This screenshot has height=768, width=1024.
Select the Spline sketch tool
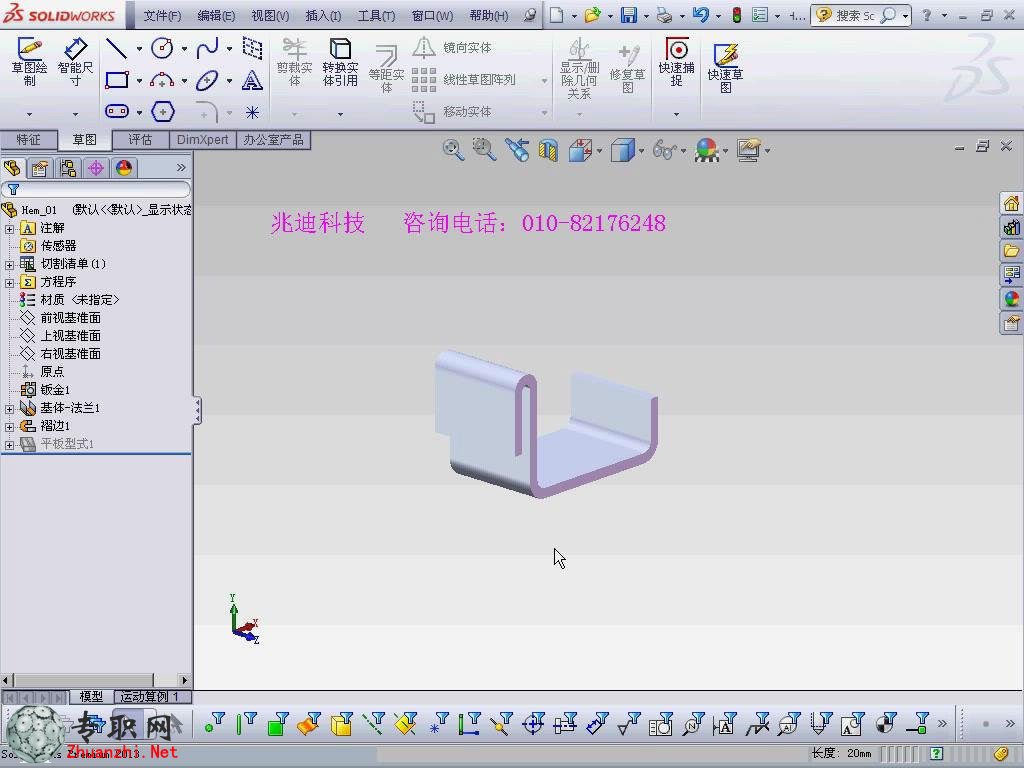pos(207,48)
